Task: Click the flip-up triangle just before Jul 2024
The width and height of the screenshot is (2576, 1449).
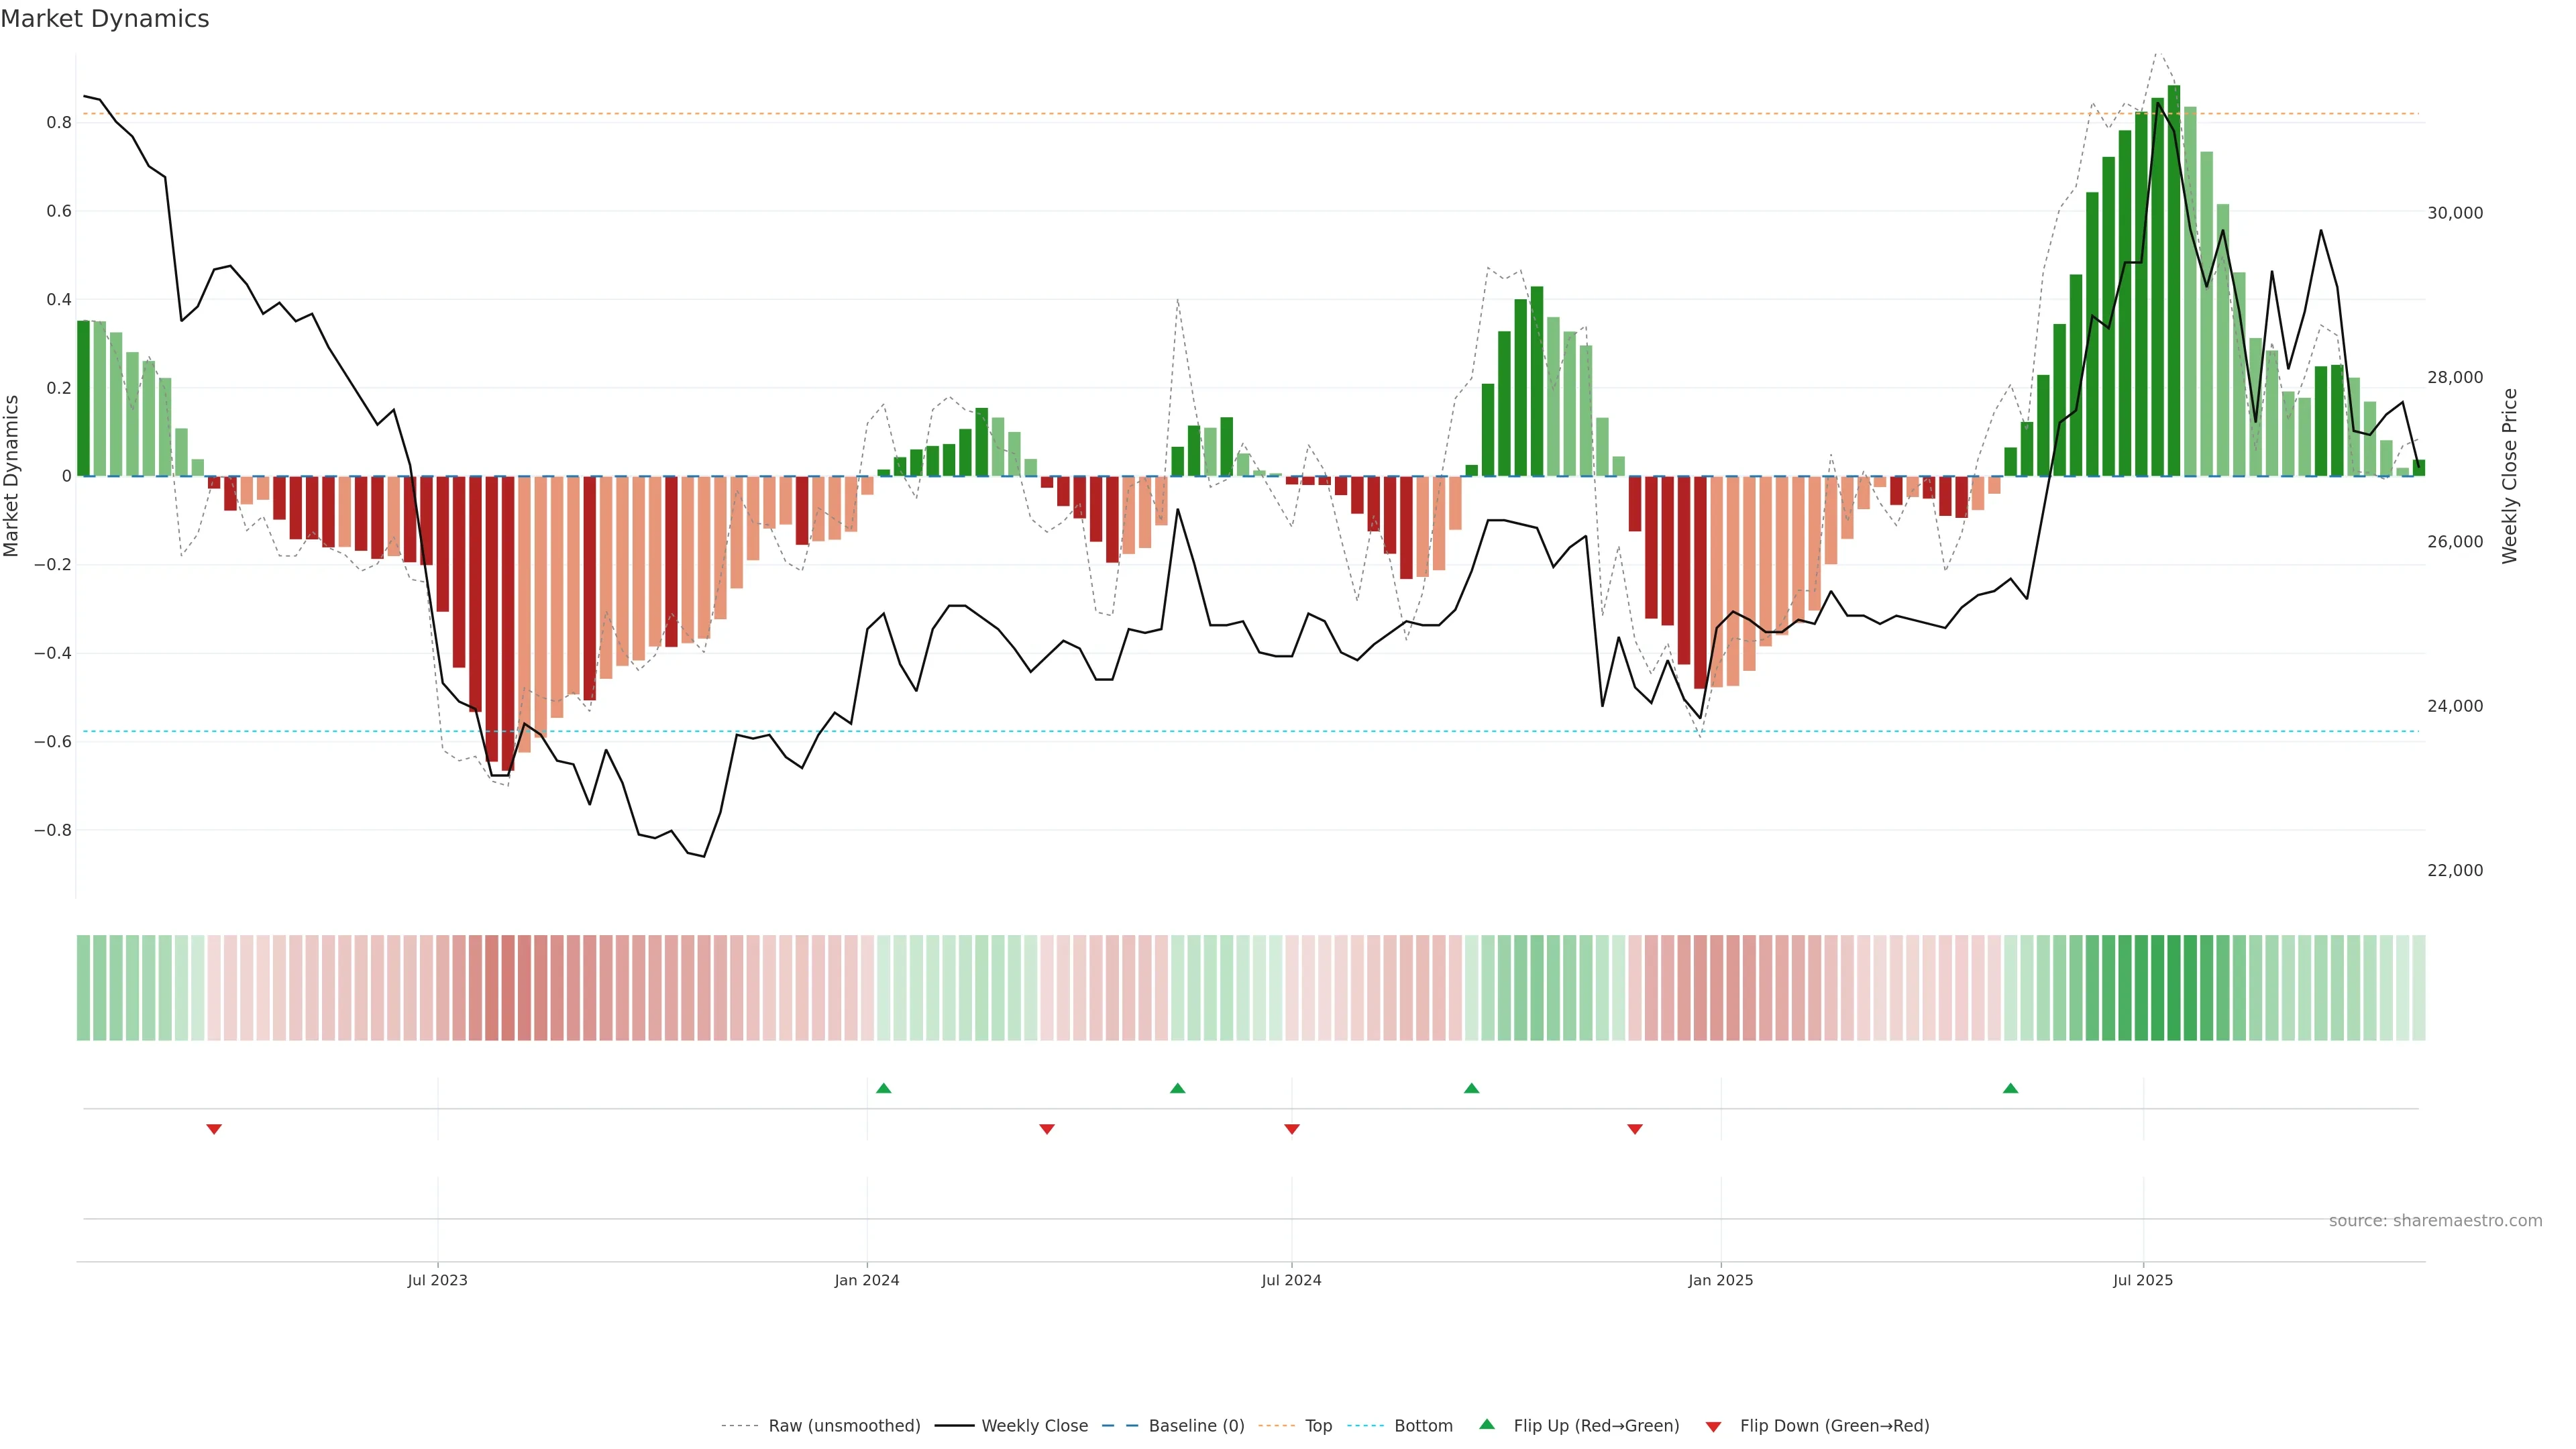Action: [1177, 1088]
